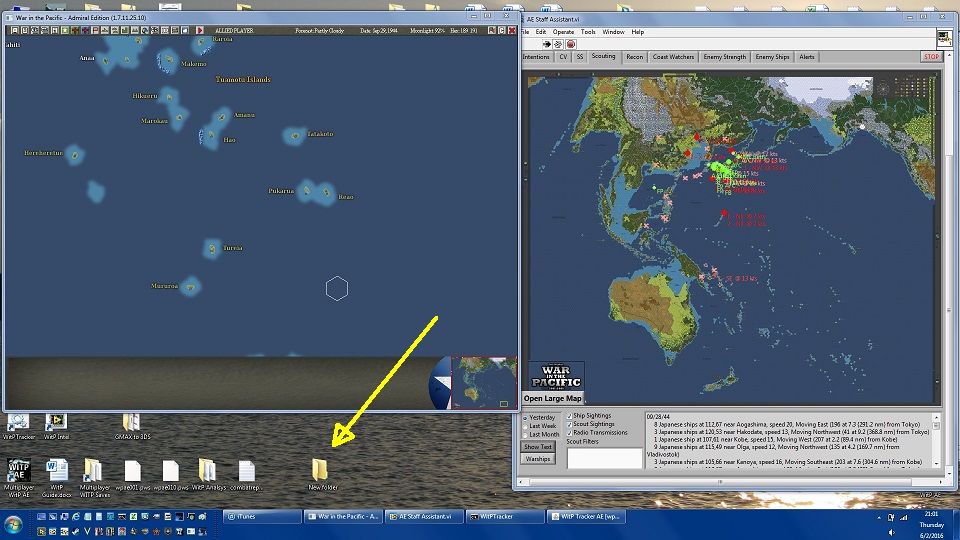Click the VI icon at Staff Assistant top right
Screen dimensions: 960x540
(x=945, y=39)
